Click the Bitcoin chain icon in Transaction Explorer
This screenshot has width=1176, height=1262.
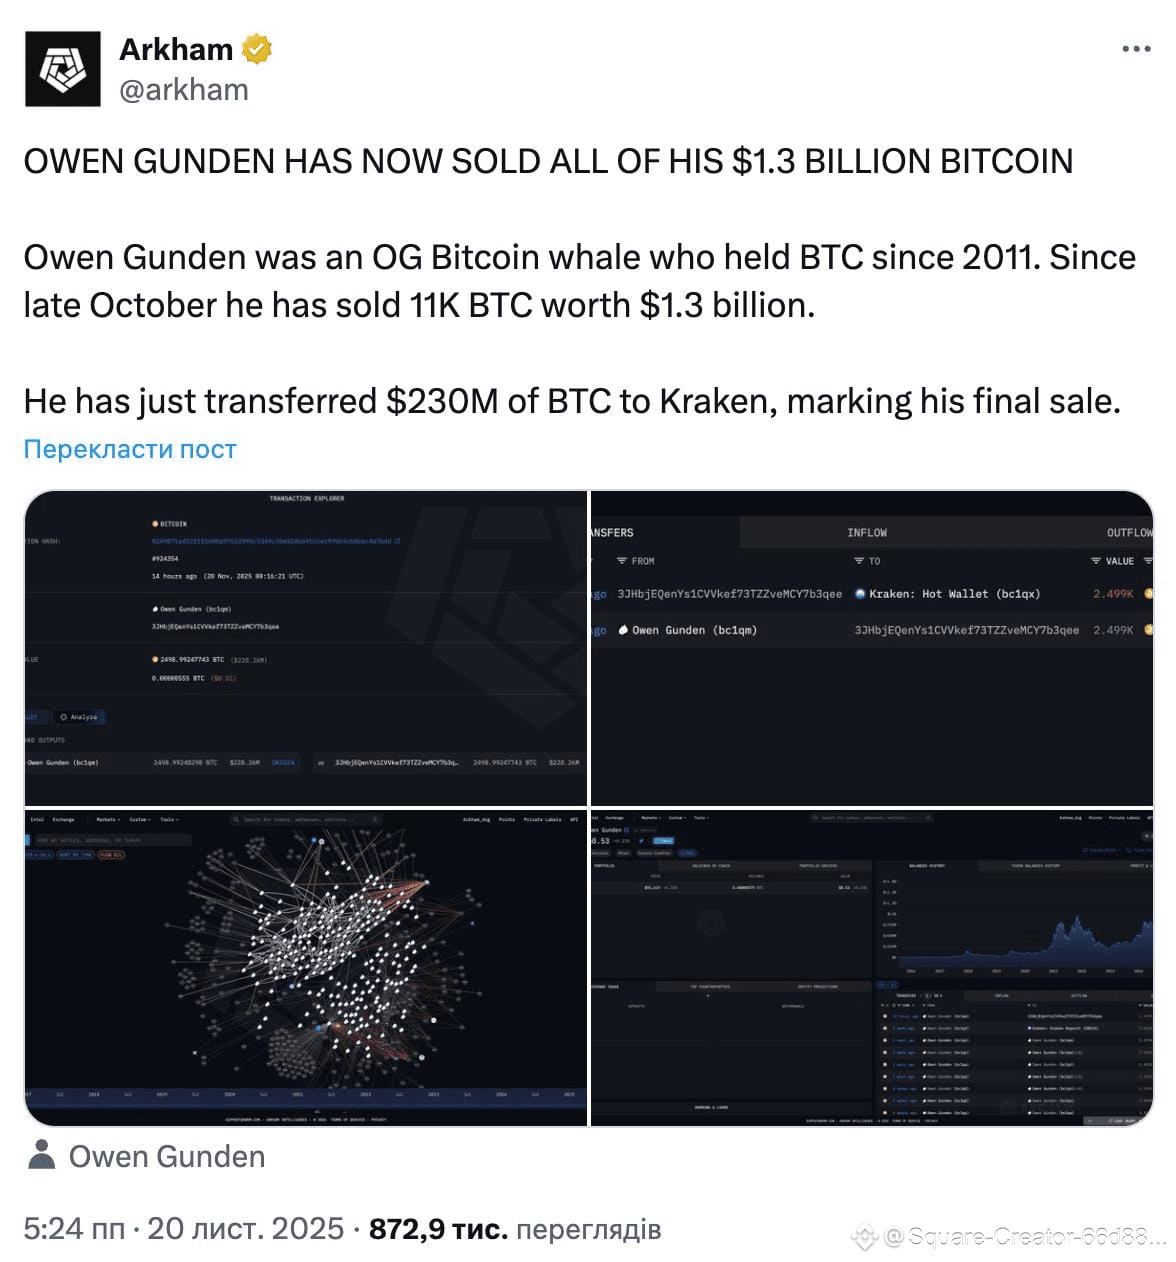156,524
